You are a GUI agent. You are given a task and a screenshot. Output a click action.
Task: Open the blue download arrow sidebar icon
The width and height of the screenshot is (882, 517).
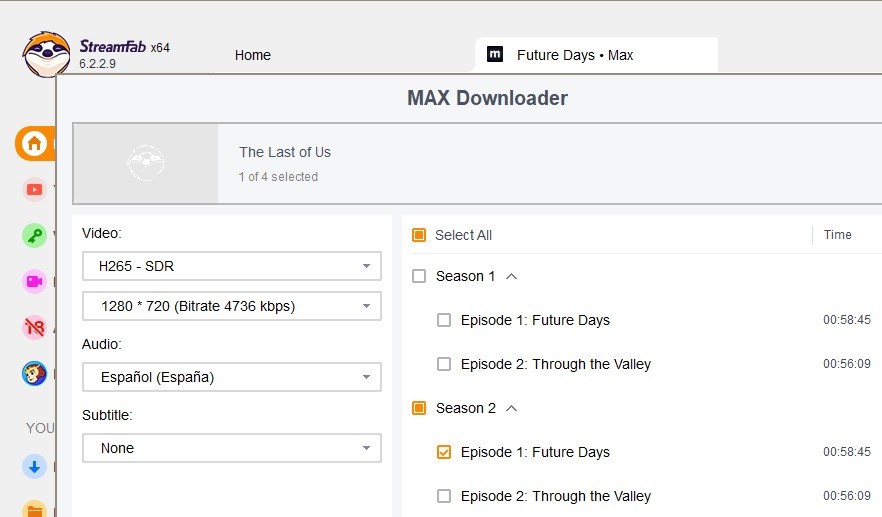(x=34, y=466)
